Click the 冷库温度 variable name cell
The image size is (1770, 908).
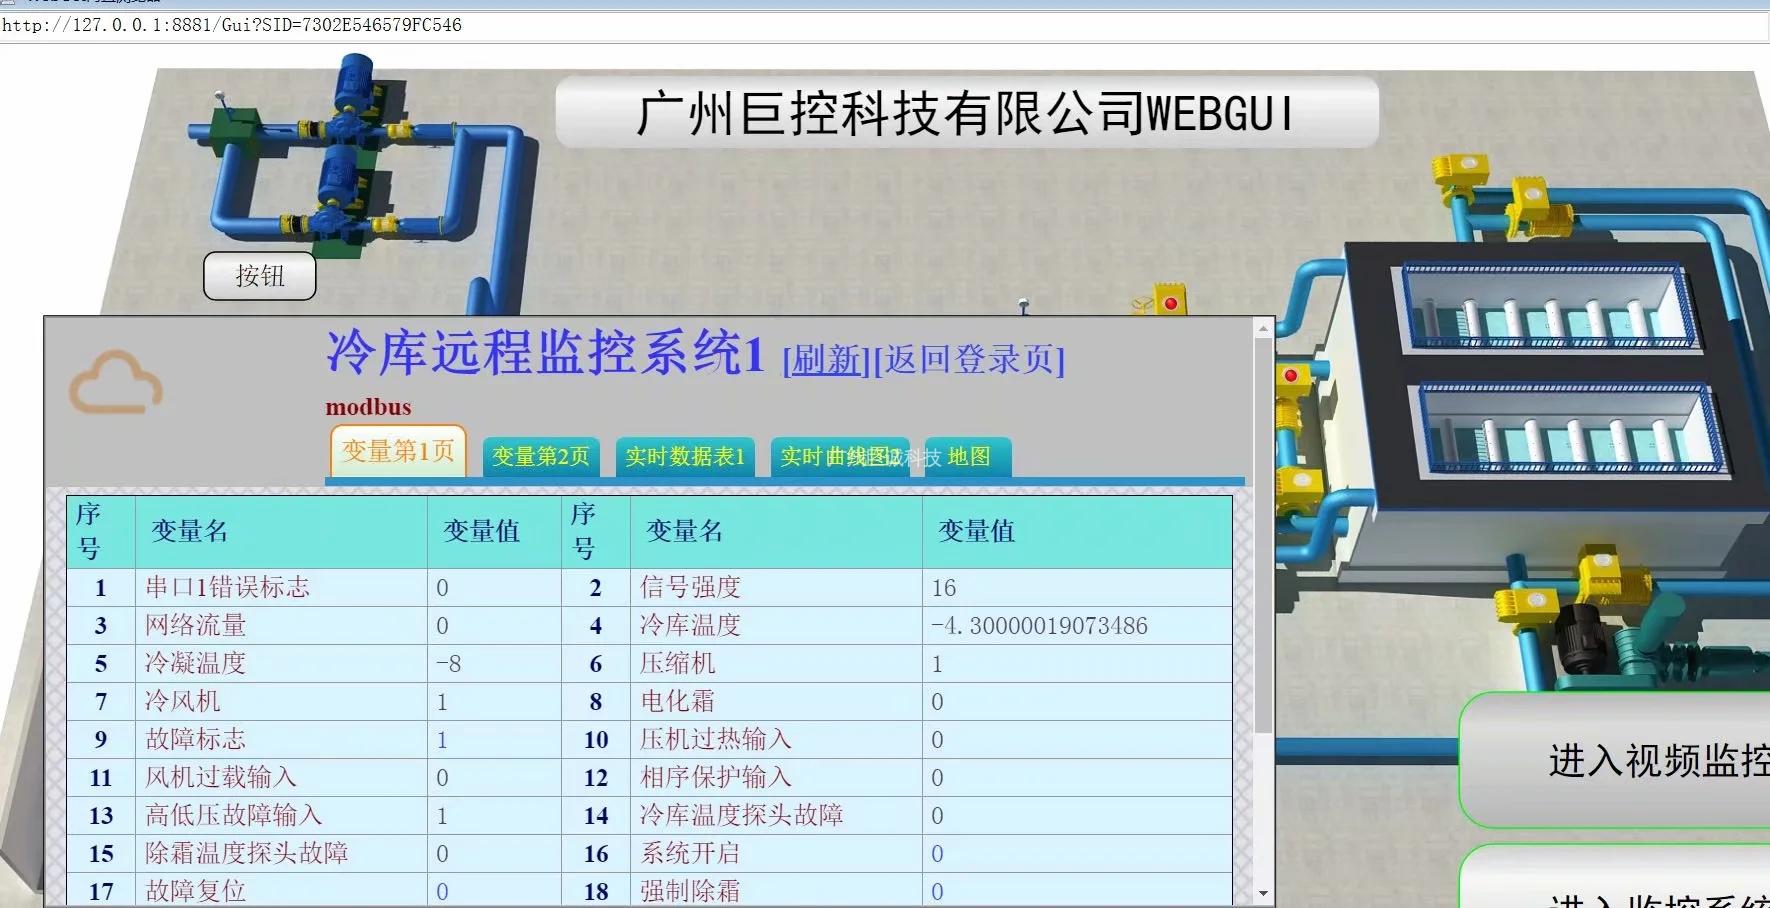691,626
